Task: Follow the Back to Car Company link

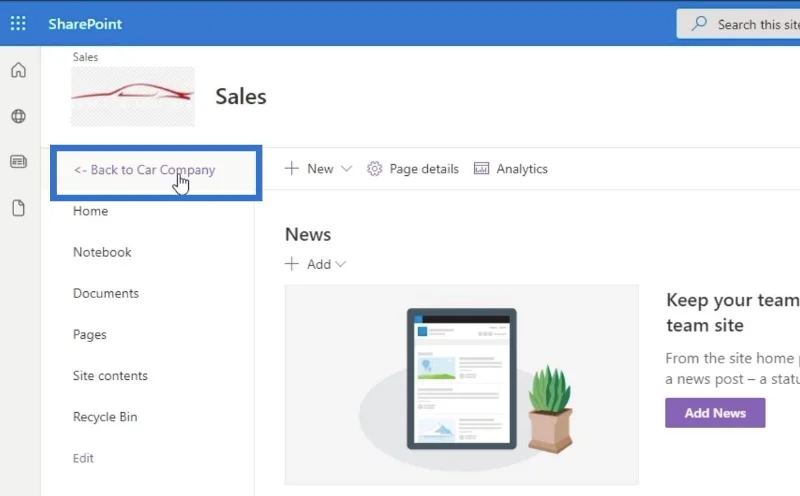Action: (144, 170)
